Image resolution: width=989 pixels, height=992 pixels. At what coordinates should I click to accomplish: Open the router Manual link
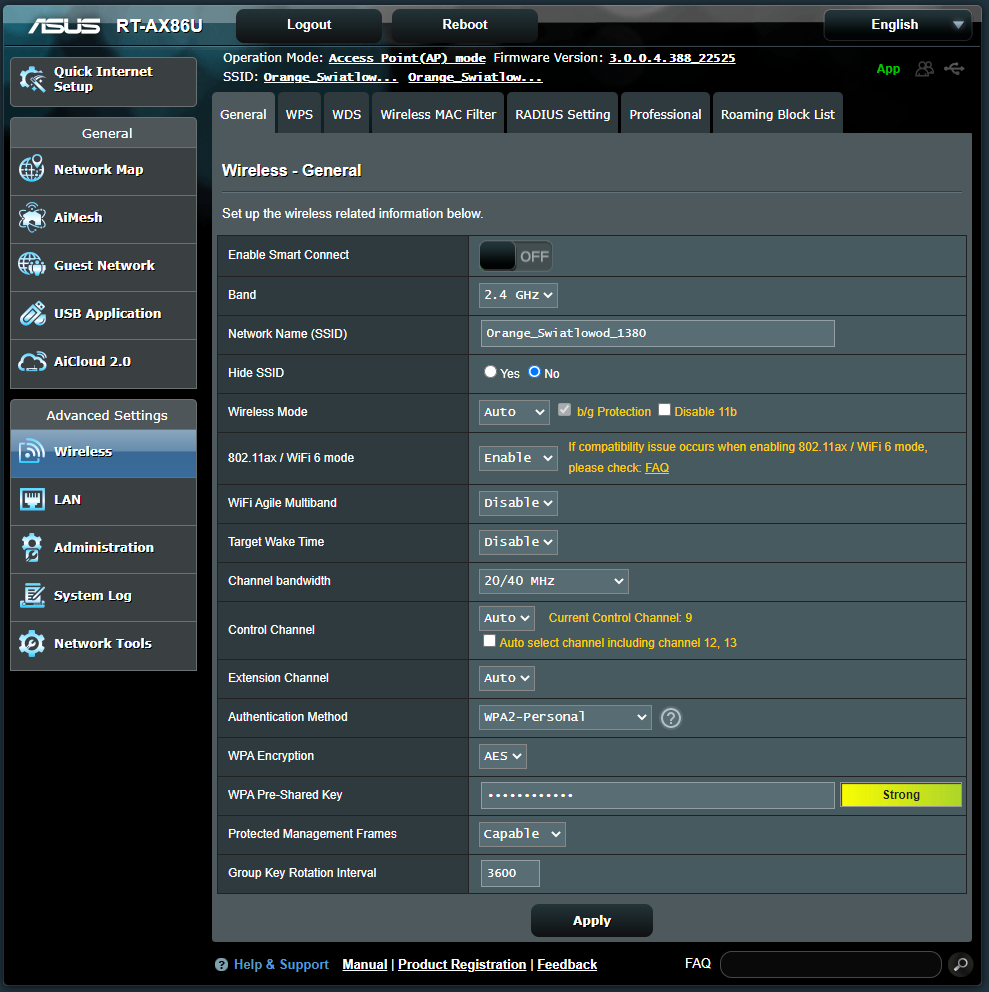click(364, 964)
